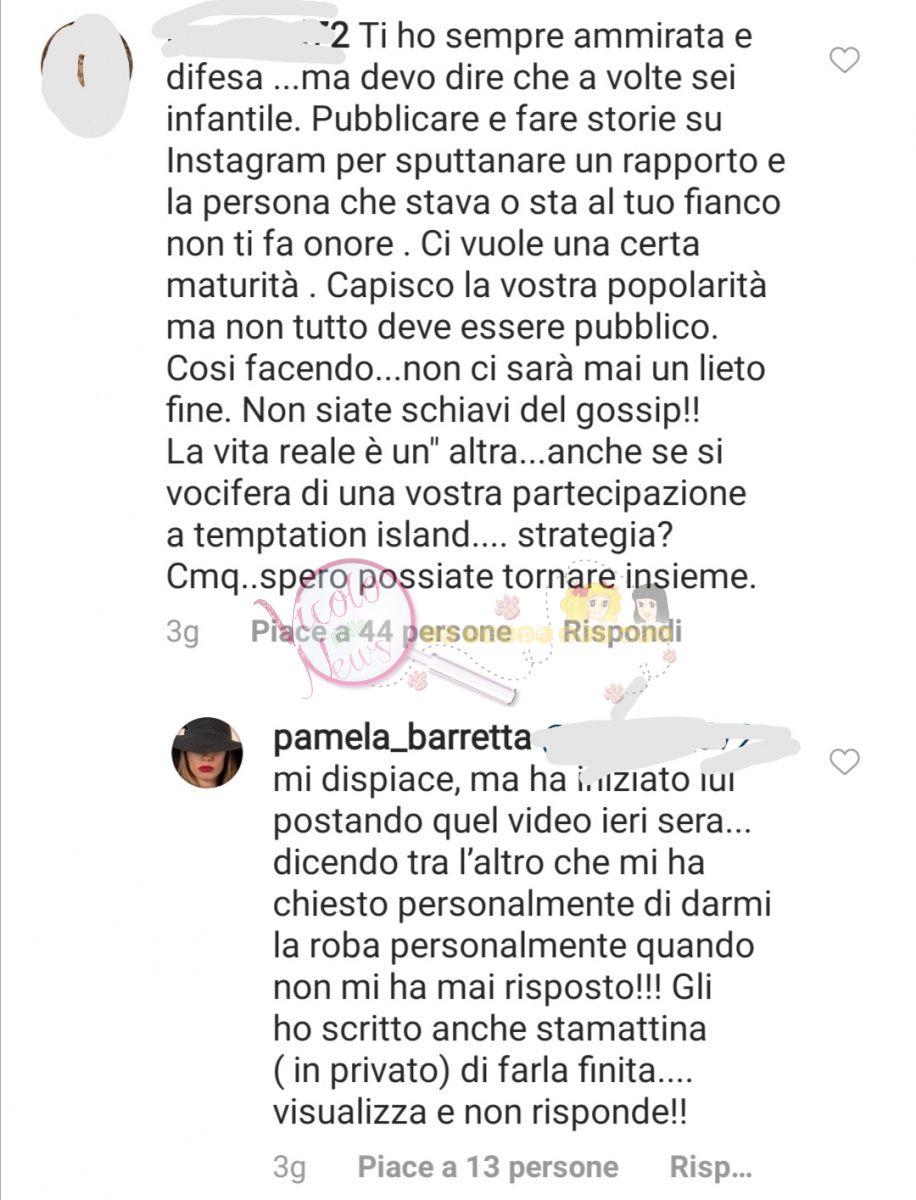916x1200 pixels.
Task: Select the '3g' timestamp under pamela_barretta's reply
Action: click(x=288, y=1167)
